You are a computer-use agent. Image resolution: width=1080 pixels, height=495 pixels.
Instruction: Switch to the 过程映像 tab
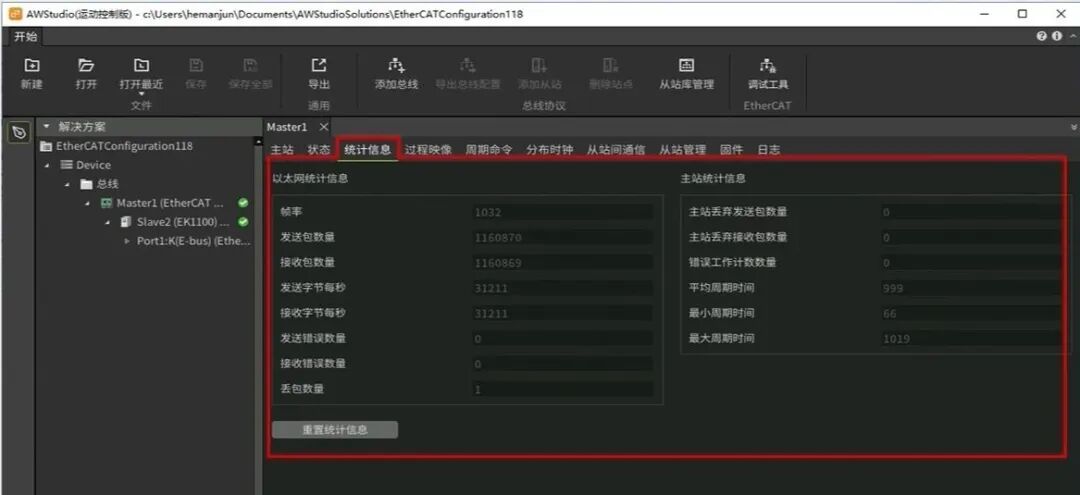pyautogui.click(x=428, y=149)
